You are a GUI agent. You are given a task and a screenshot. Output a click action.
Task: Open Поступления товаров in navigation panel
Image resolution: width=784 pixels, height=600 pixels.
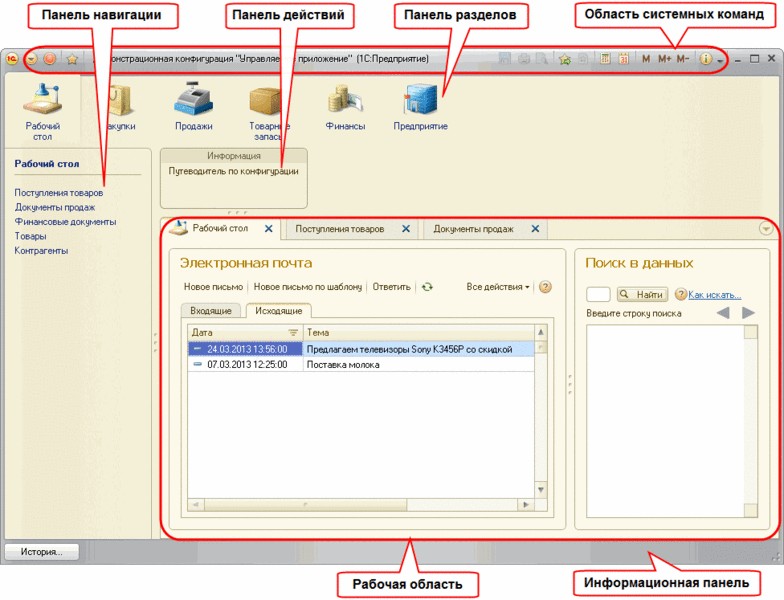point(59,192)
